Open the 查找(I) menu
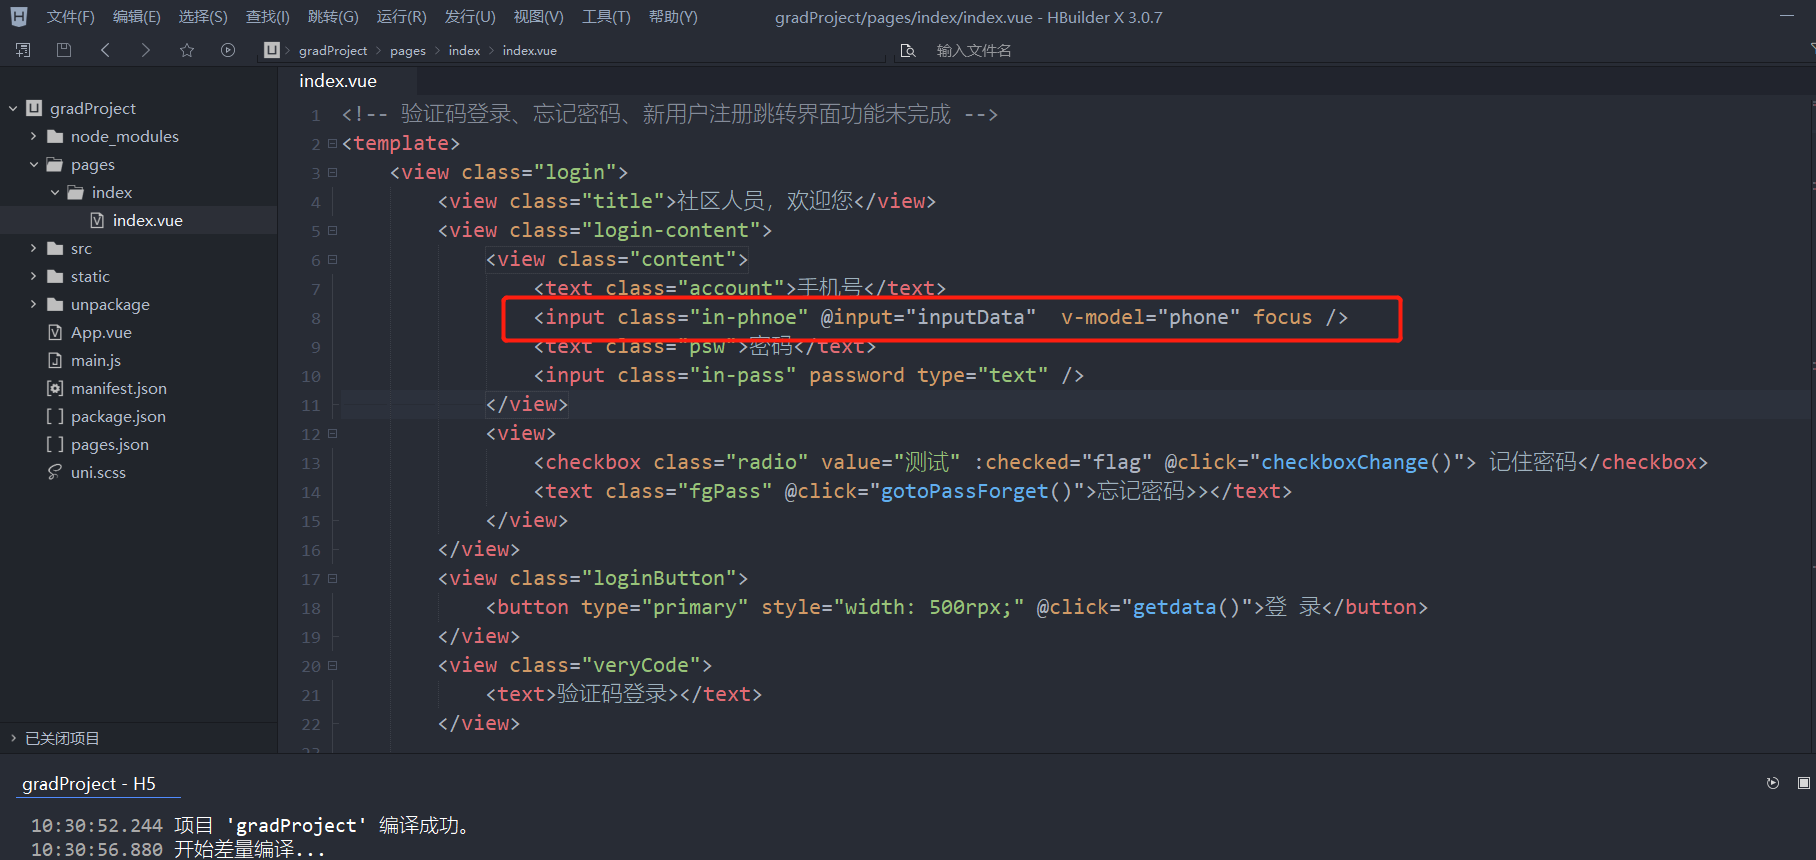1816x860 pixels. click(x=268, y=17)
